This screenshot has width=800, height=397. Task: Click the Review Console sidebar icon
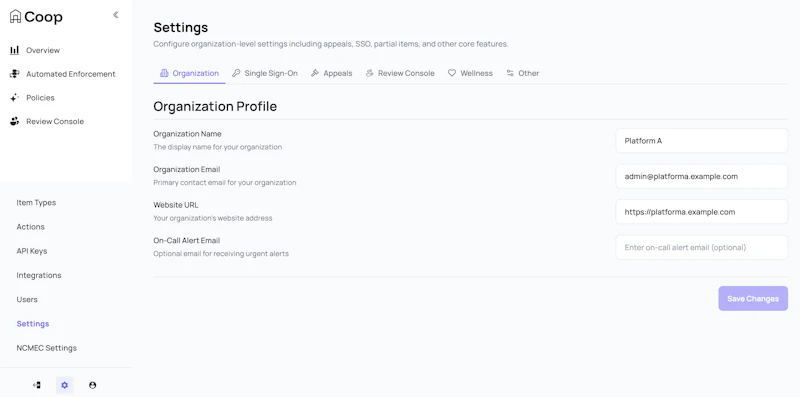pos(14,121)
